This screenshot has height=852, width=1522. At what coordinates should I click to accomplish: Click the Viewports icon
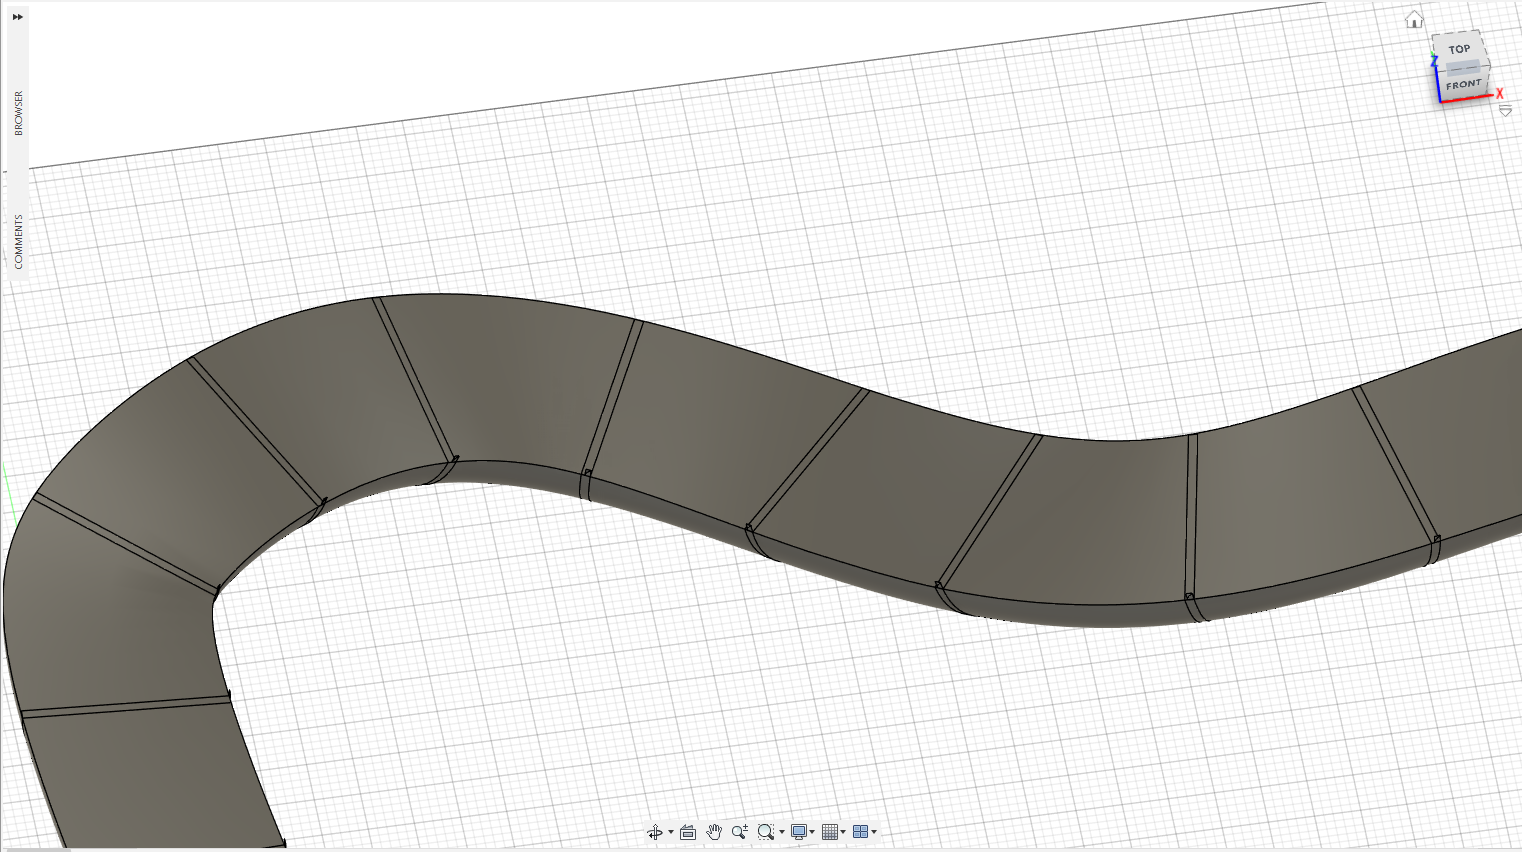tap(862, 831)
